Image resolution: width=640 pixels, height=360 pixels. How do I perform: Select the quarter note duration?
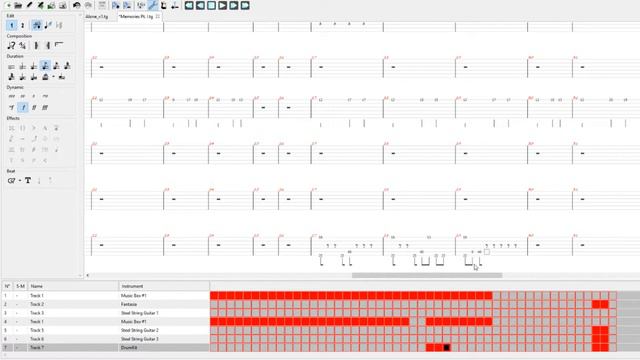[34, 66]
